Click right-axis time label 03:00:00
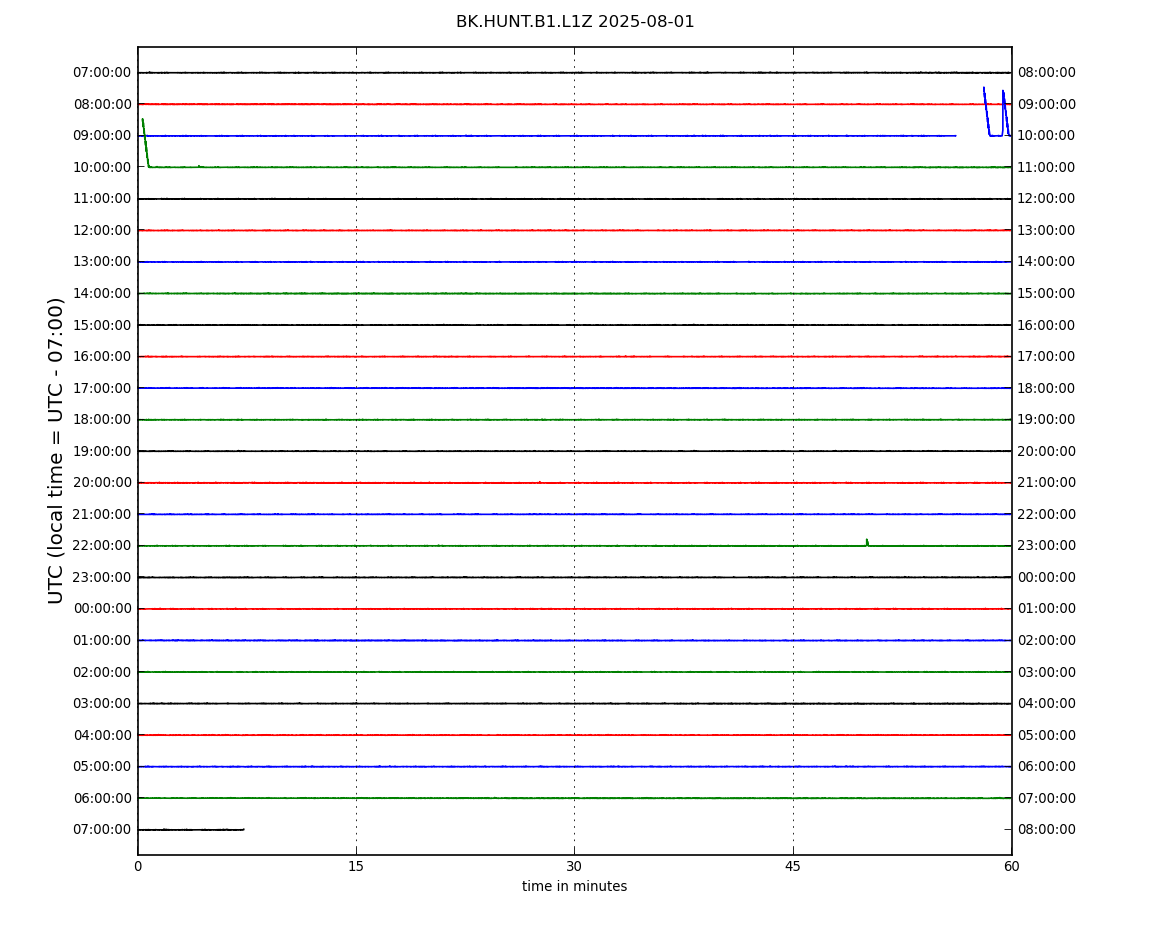This screenshot has height=950, width=1150. pos(1047,672)
